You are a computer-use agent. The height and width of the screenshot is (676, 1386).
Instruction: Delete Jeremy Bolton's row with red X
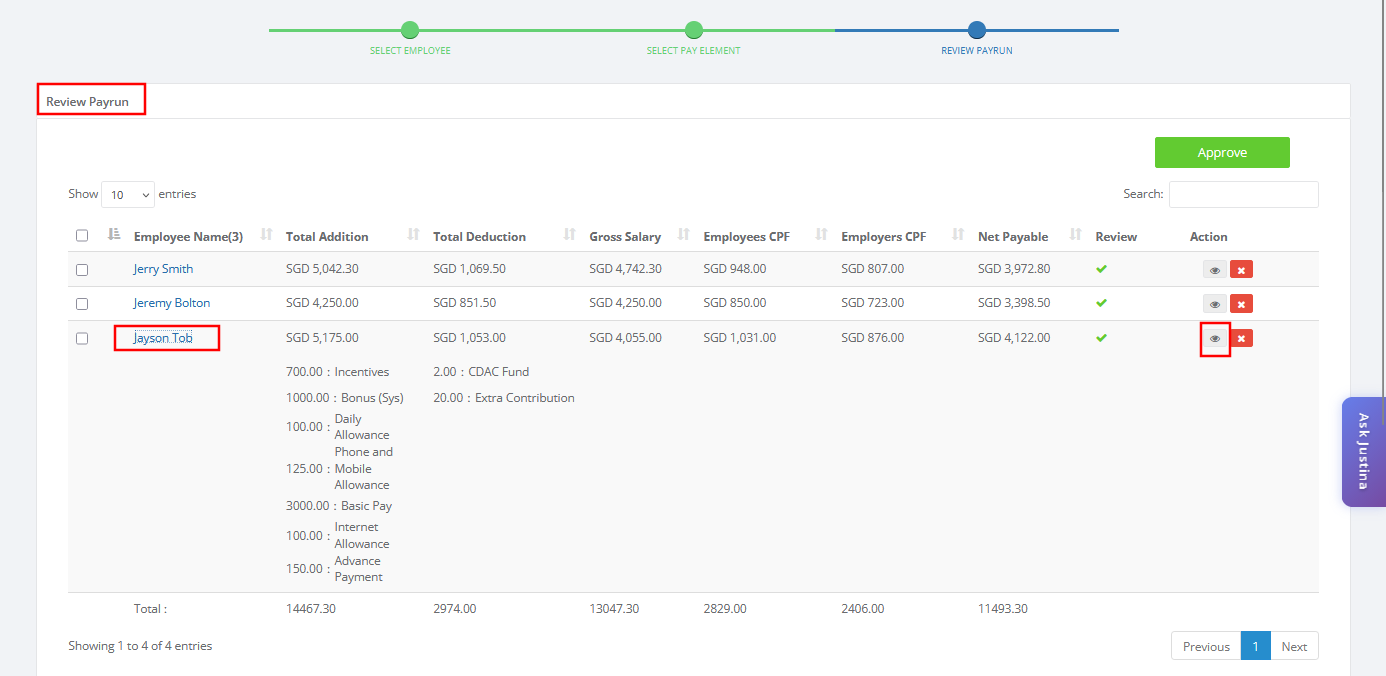click(1241, 304)
